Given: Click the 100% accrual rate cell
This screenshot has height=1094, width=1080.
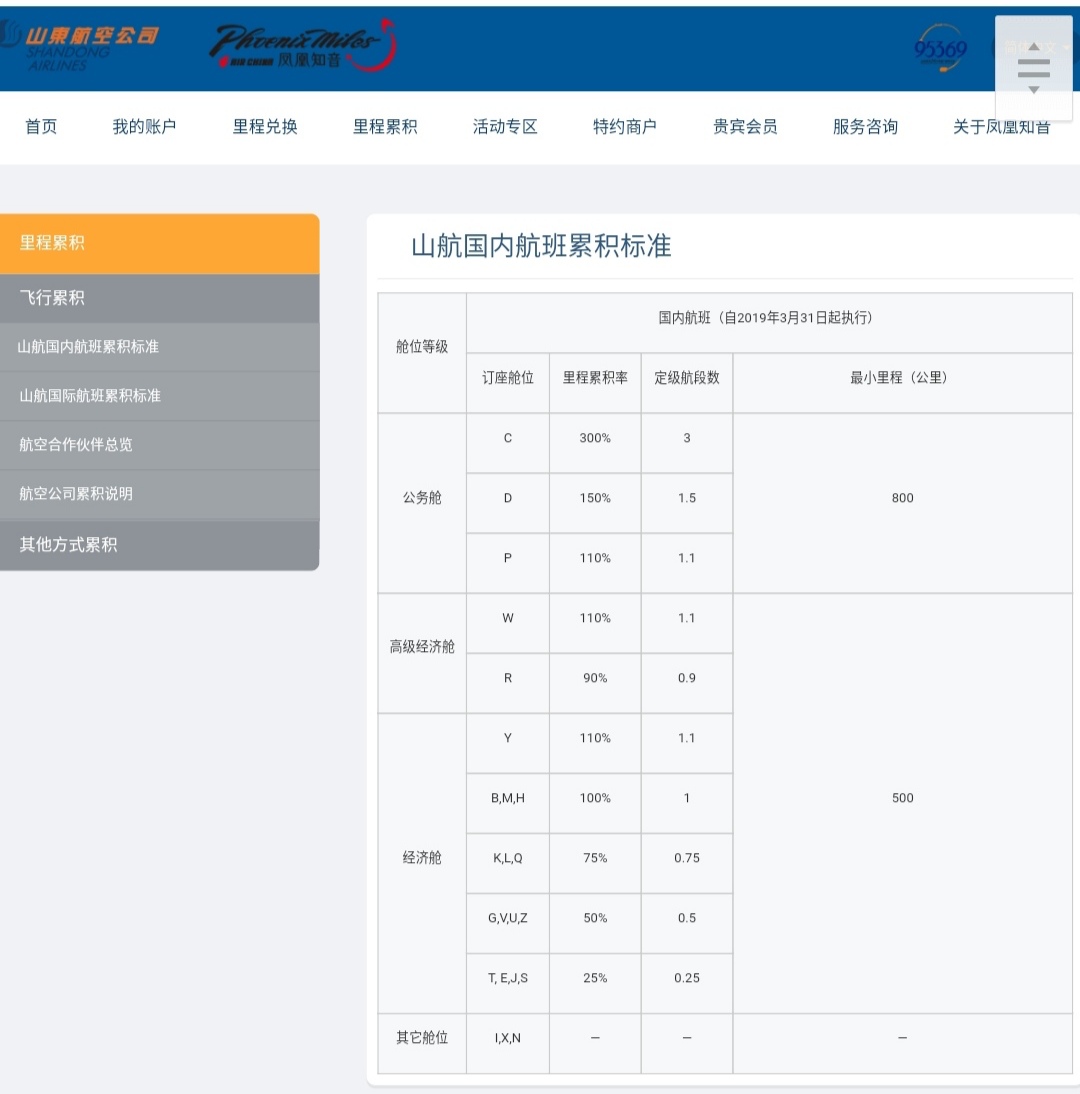Looking at the screenshot, I should pyautogui.click(x=595, y=803).
